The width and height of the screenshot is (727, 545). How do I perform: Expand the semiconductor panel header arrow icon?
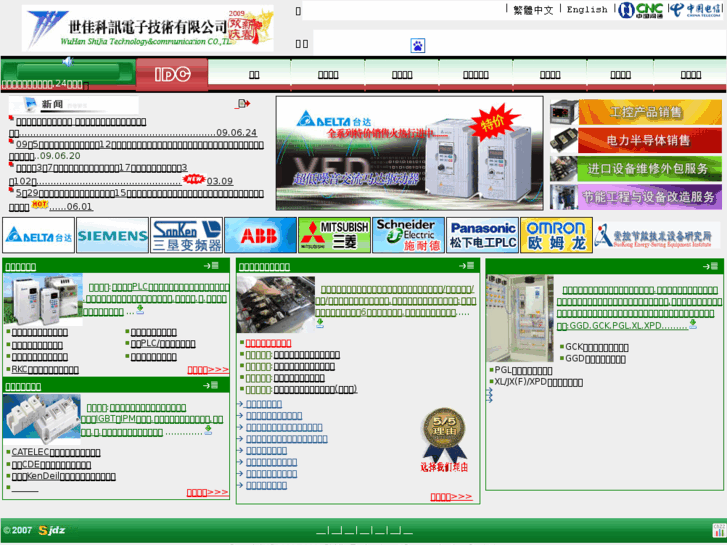(210, 385)
